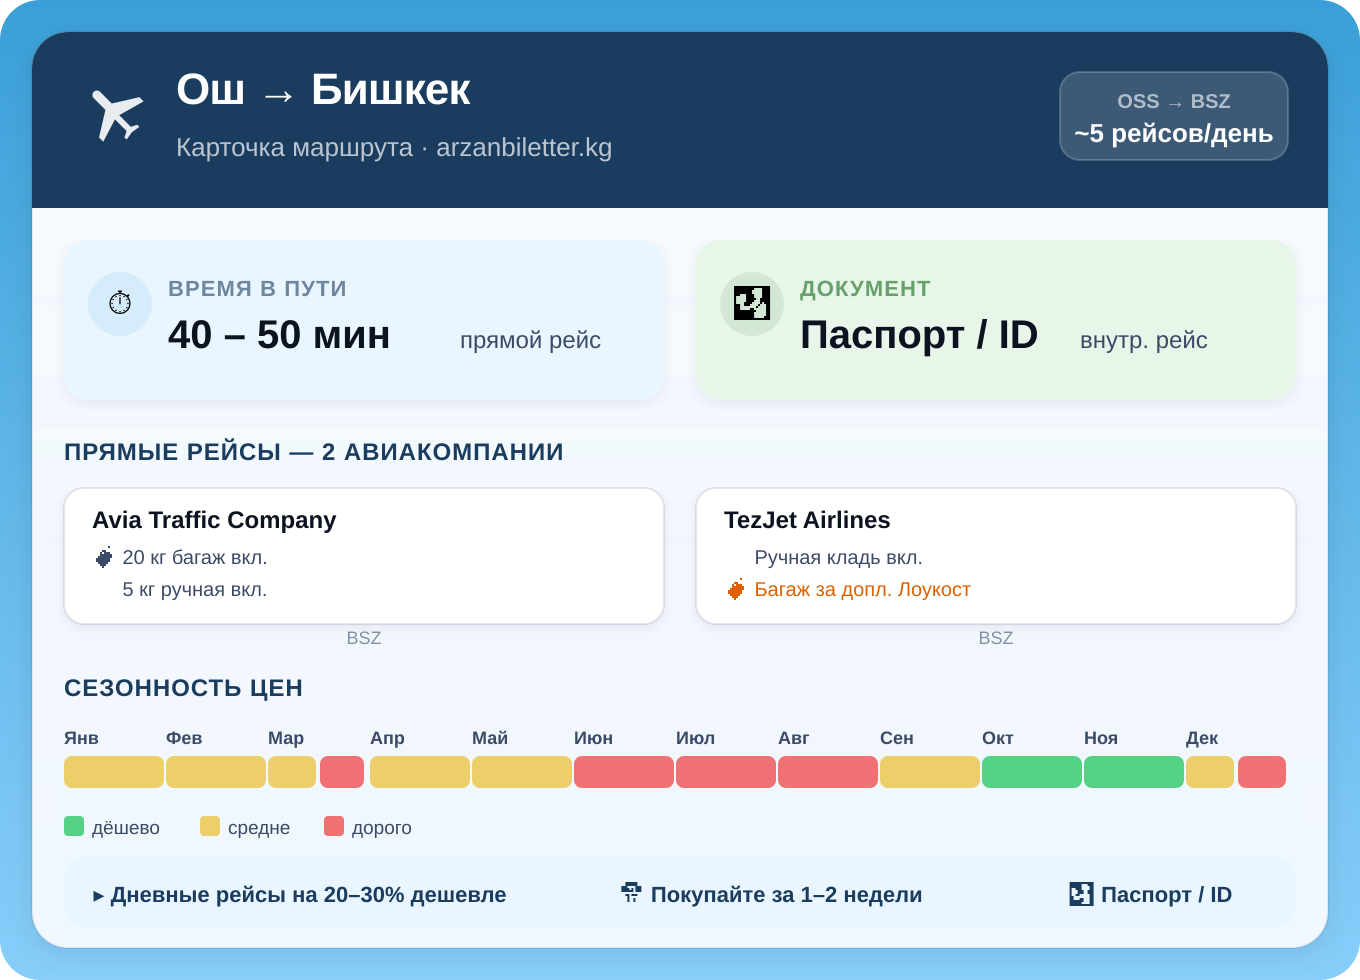Click the luggage icon for Avia Traffic Company

104,557
